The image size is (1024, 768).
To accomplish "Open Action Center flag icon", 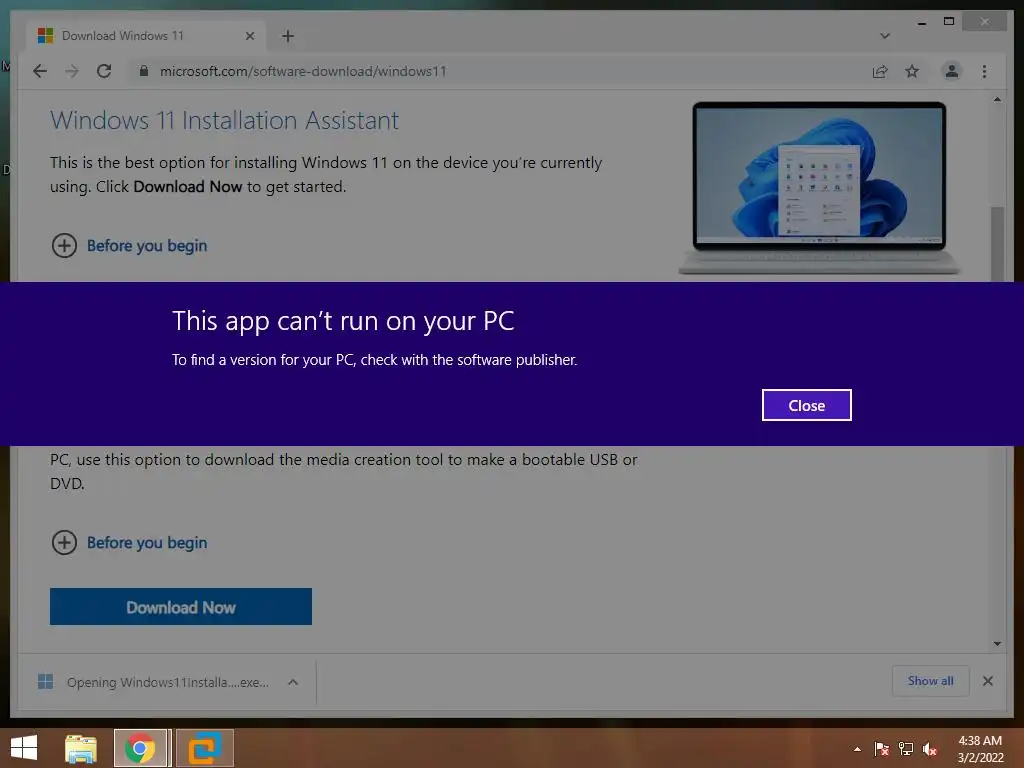I will [882, 749].
